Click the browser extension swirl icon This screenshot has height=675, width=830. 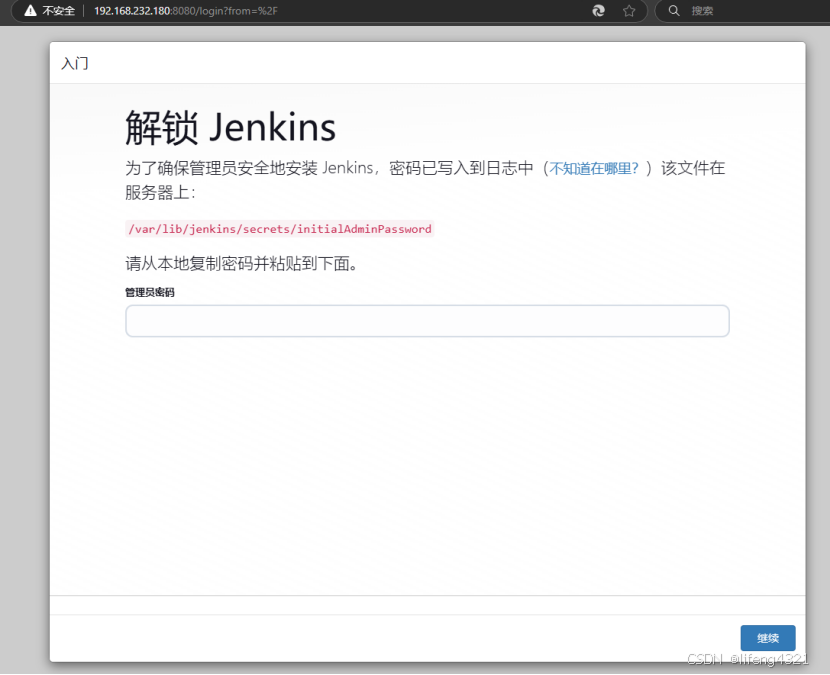(598, 11)
